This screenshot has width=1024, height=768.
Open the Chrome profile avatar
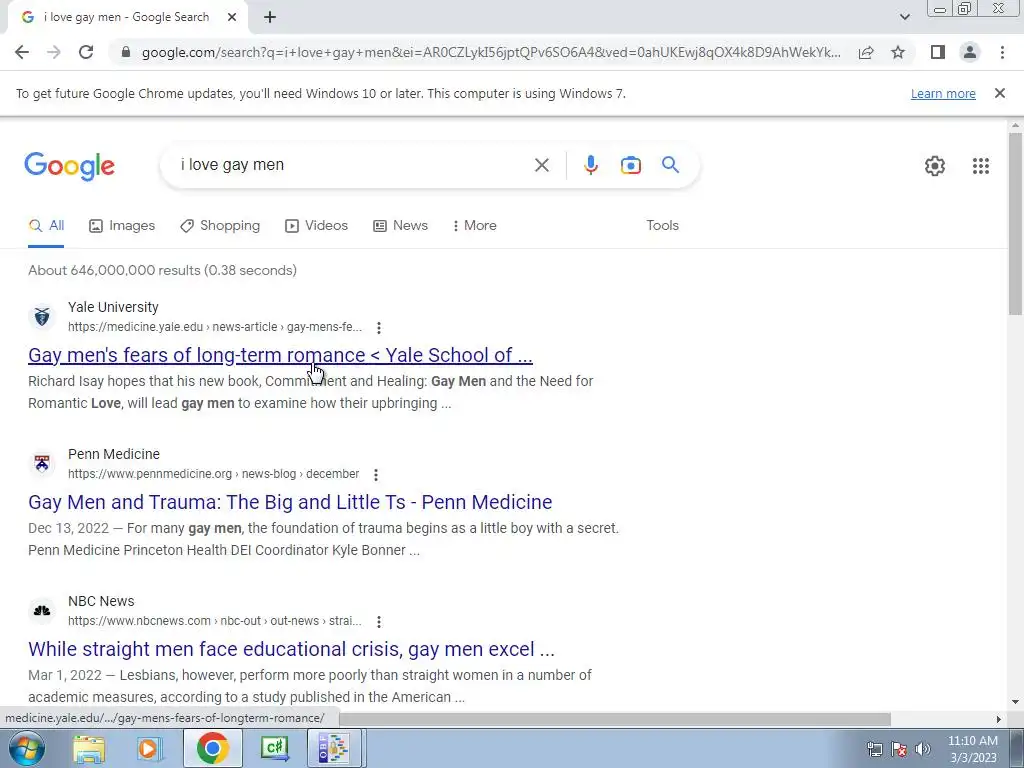point(970,52)
